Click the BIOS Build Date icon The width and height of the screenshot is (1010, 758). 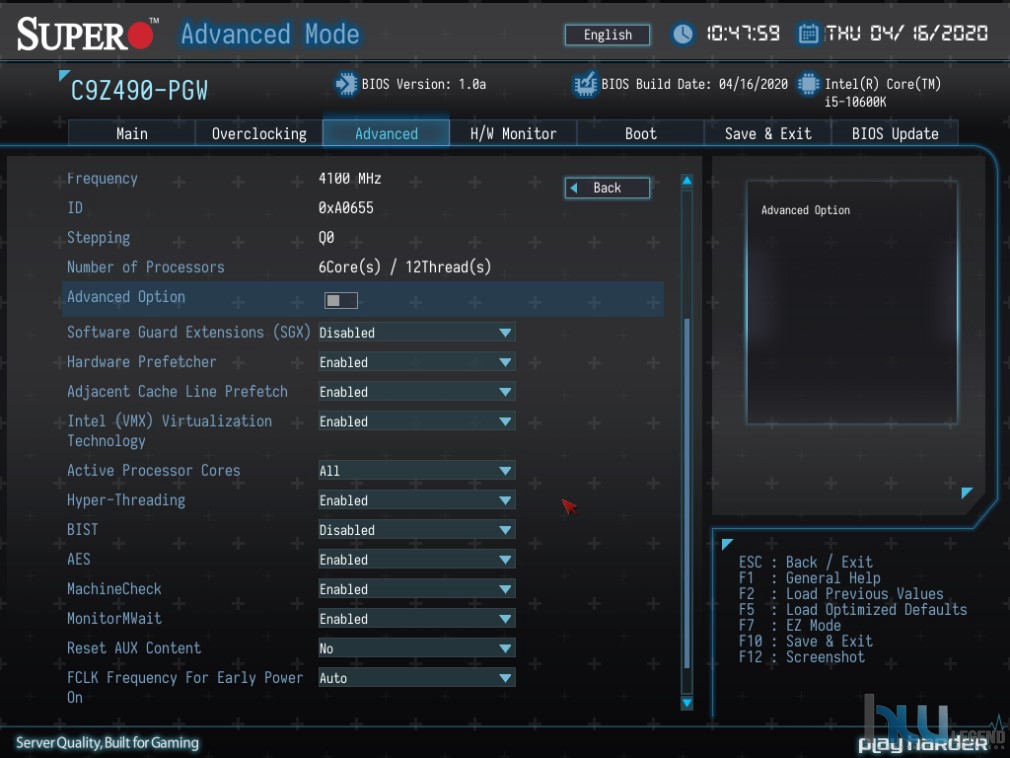coord(585,84)
